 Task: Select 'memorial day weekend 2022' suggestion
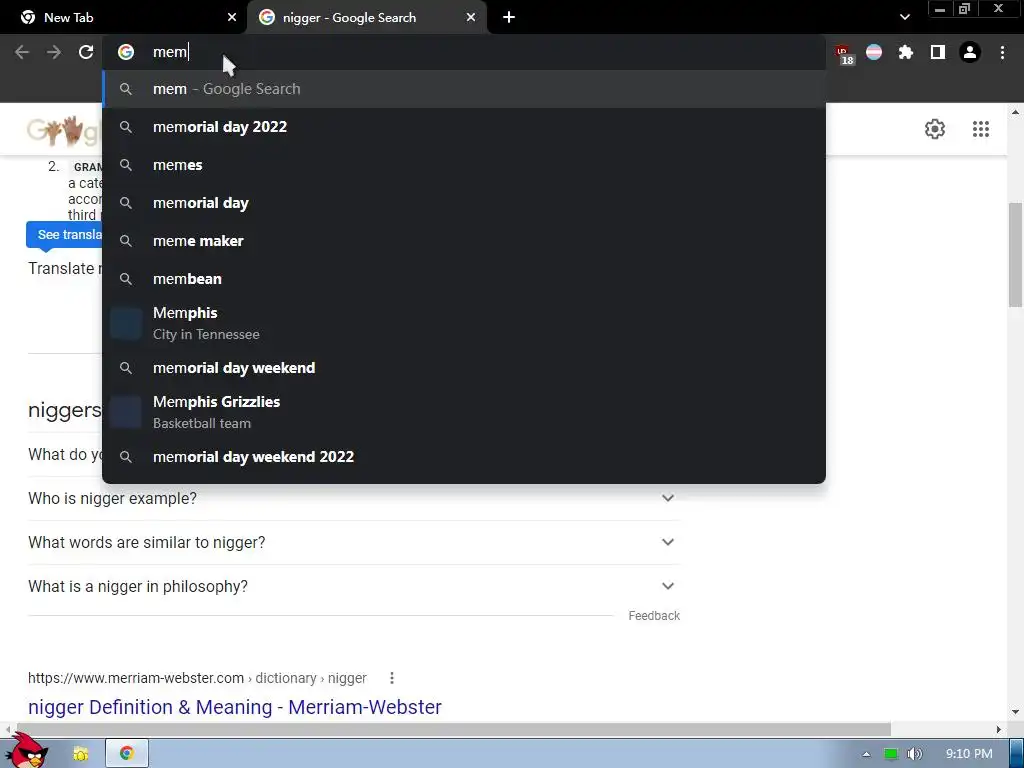(464, 456)
